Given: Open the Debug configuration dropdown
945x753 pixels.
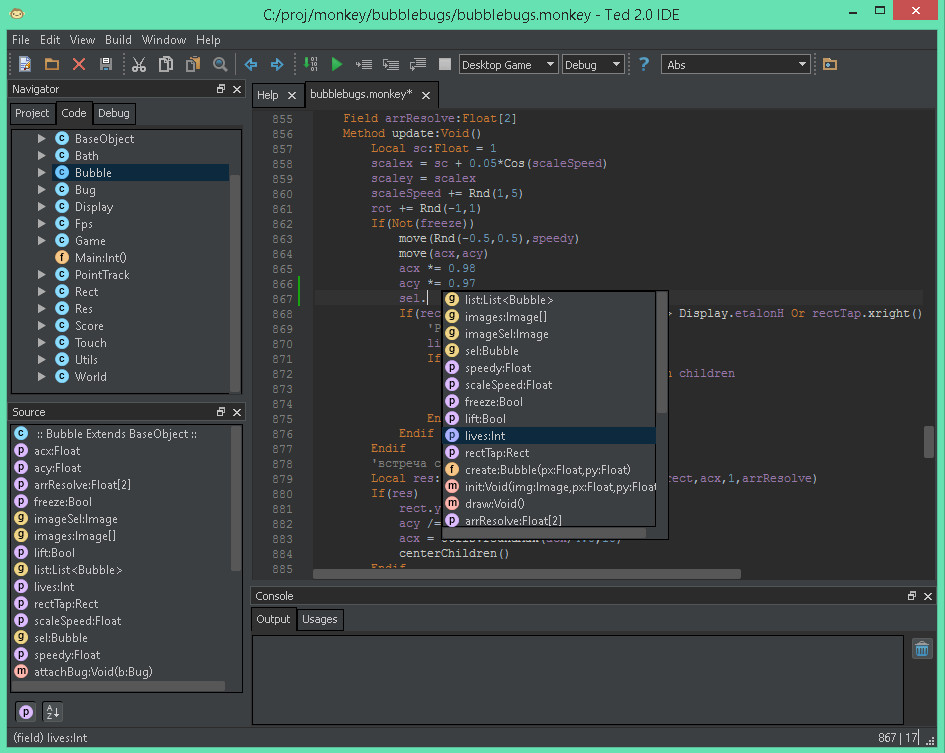Looking at the screenshot, I should coord(592,65).
